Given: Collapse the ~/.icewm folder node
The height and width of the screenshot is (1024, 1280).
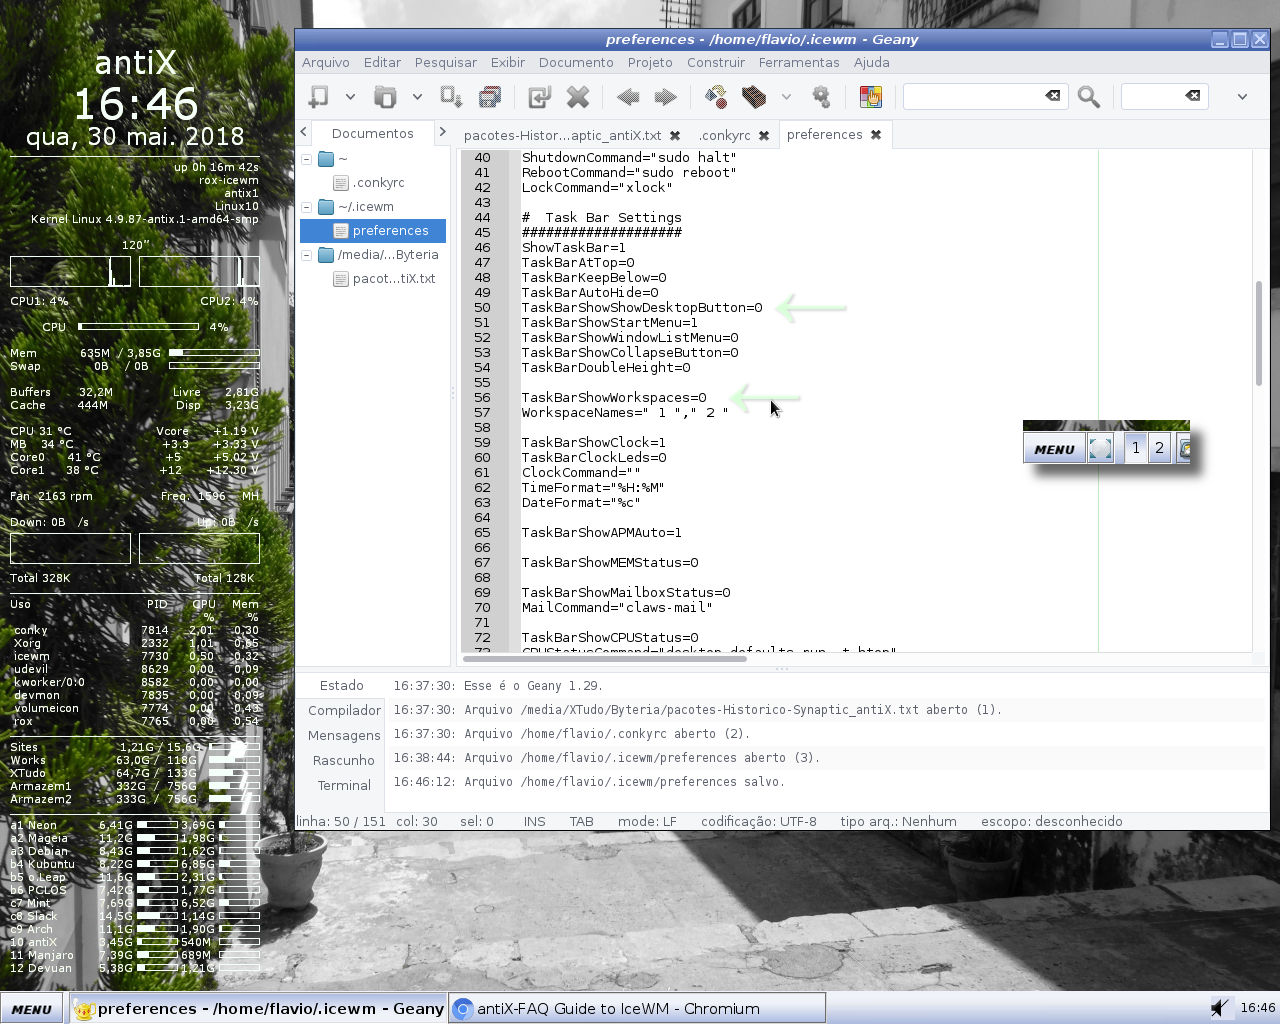Looking at the screenshot, I should pos(307,207).
